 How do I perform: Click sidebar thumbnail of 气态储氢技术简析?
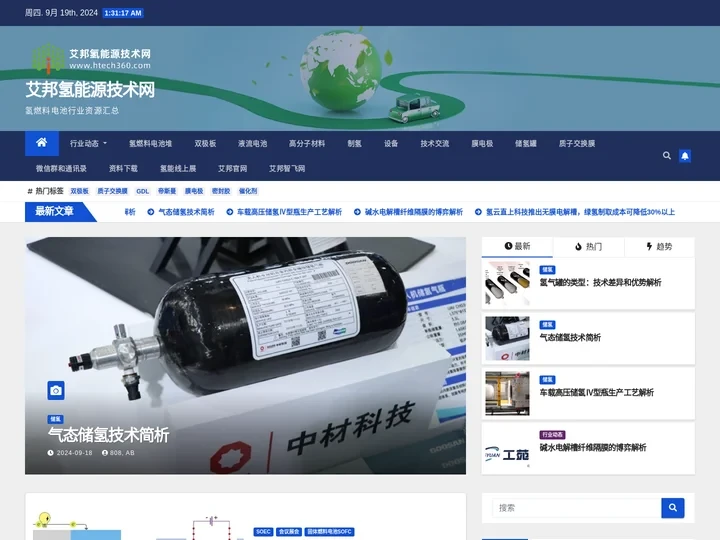click(x=507, y=338)
